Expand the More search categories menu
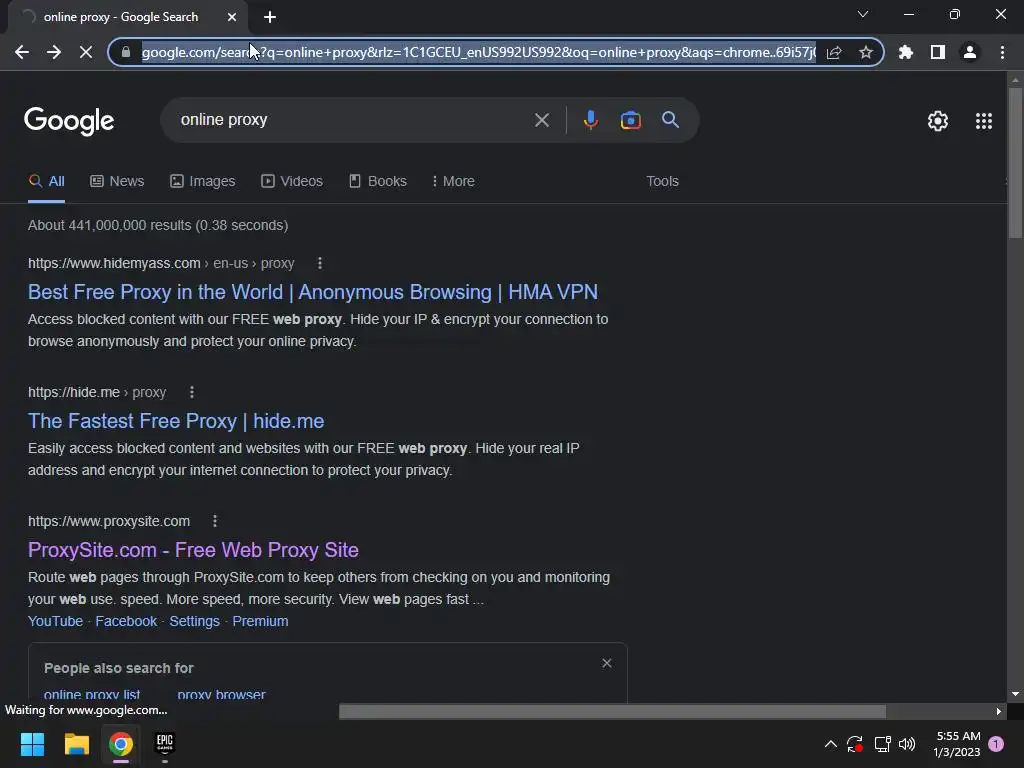Viewport: 1024px width, 768px height. click(453, 181)
